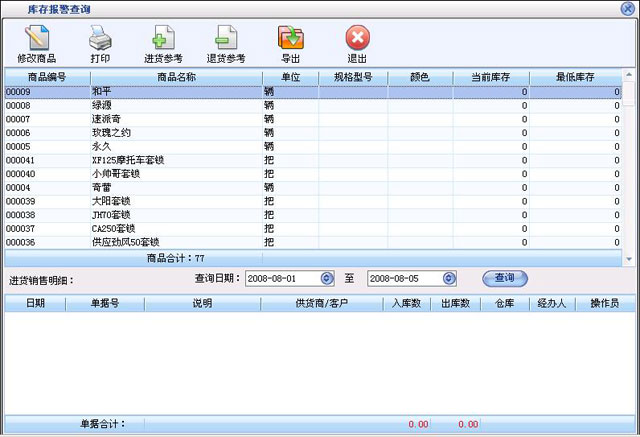Close the 库存报警查询 window
This screenshot has width=640, height=437.
click(x=629, y=8)
